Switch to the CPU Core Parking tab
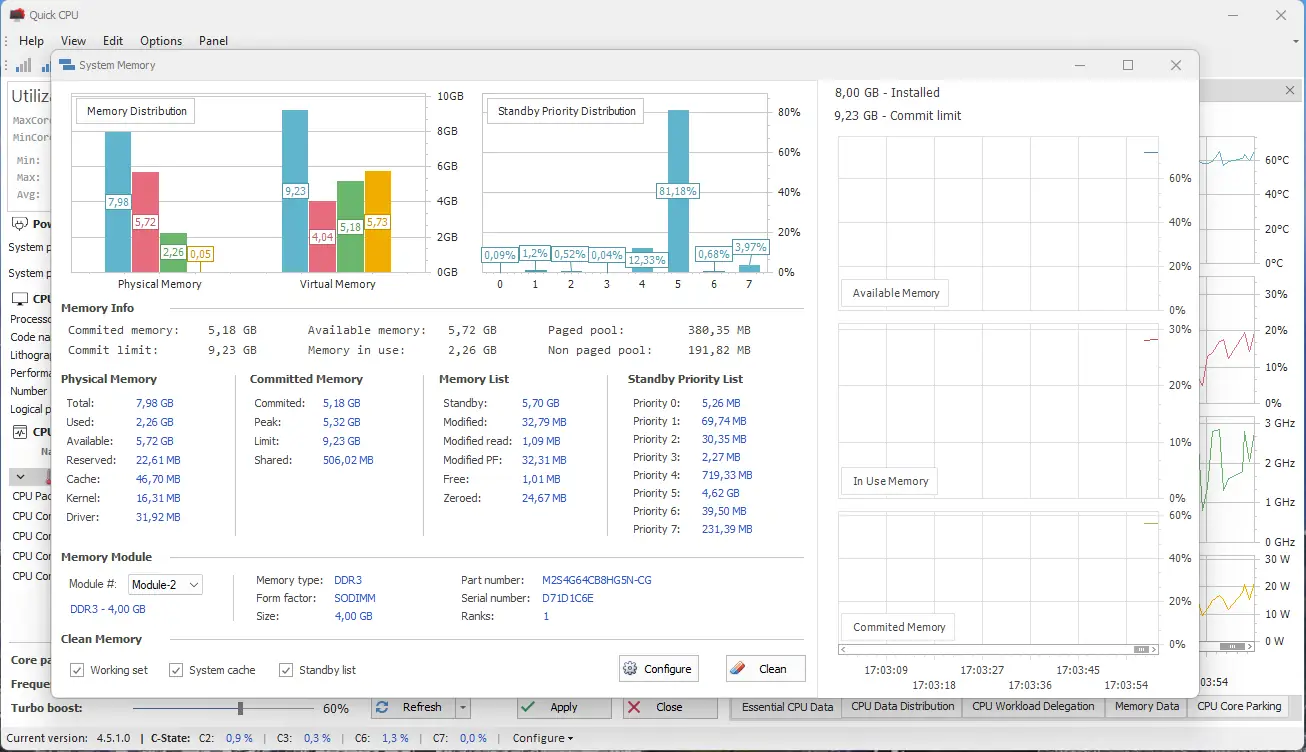Image resolution: width=1306 pixels, height=752 pixels. point(1239,706)
